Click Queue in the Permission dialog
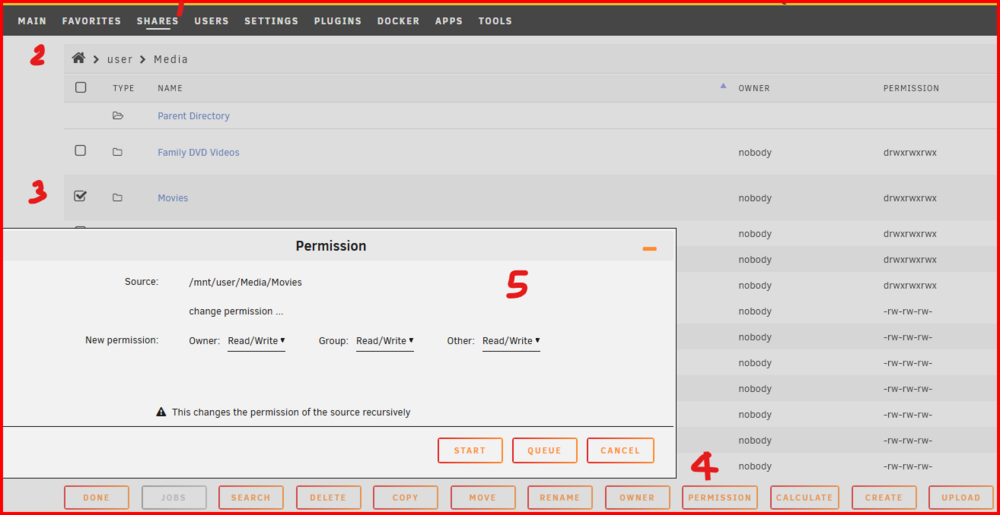 tap(545, 450)
